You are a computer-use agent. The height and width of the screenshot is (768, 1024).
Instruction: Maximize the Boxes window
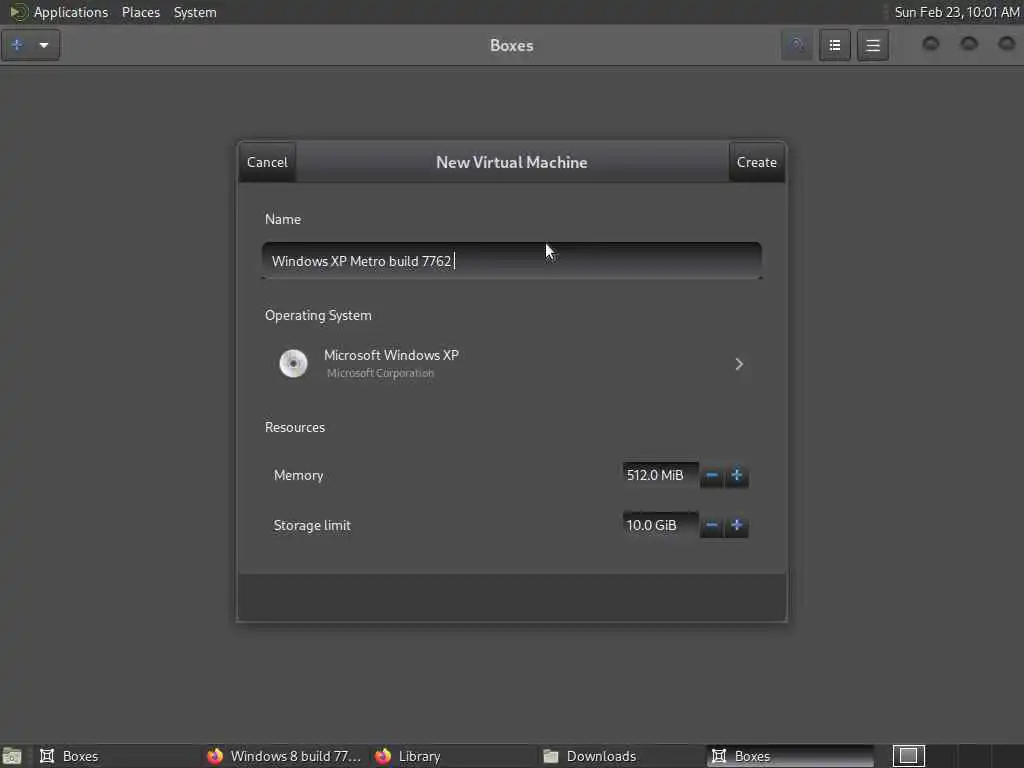[969, 44]
